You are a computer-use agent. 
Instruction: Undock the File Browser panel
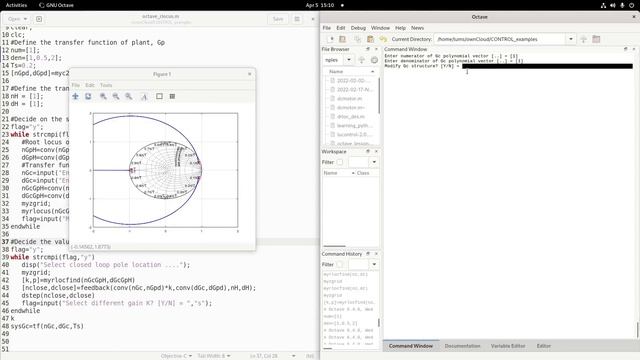(x=368, y=49)
